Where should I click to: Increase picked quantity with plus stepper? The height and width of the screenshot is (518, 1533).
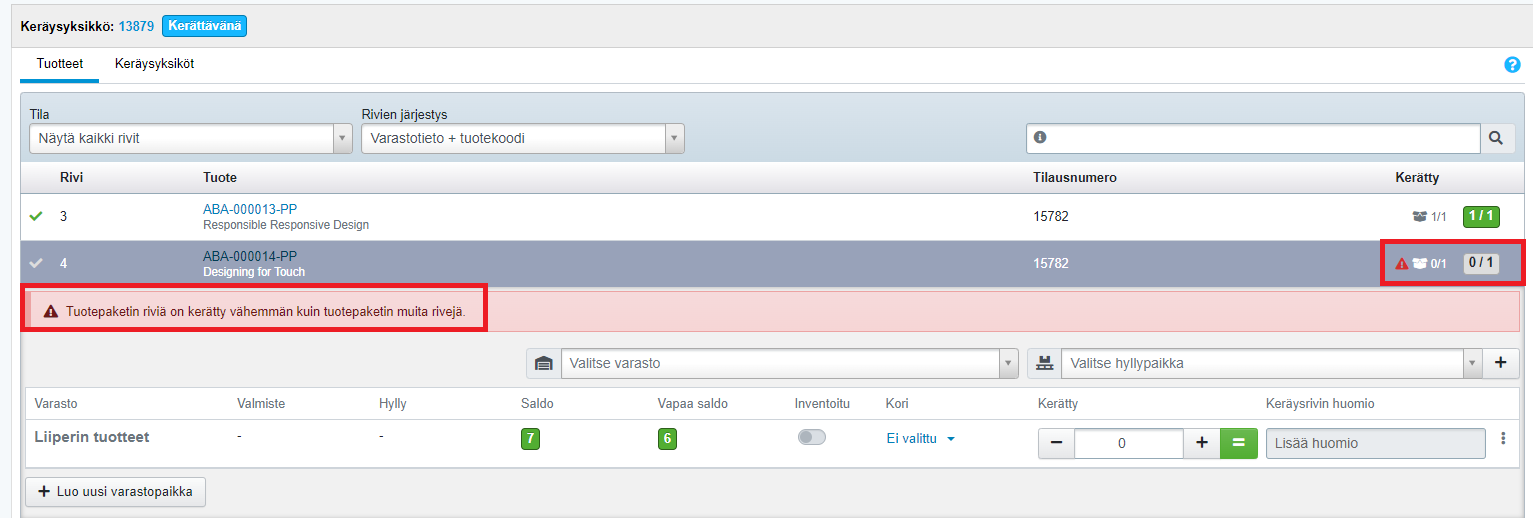point(1202,443)
